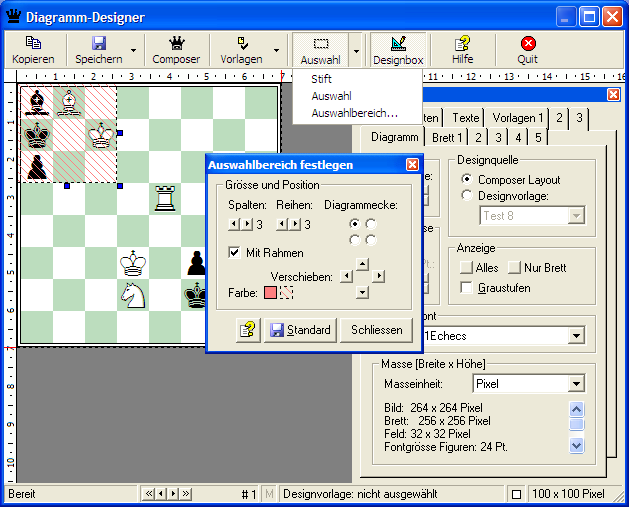629x507 pixels.
Task: Click the help icon button in dialog
Action: (x=248, y=330)
